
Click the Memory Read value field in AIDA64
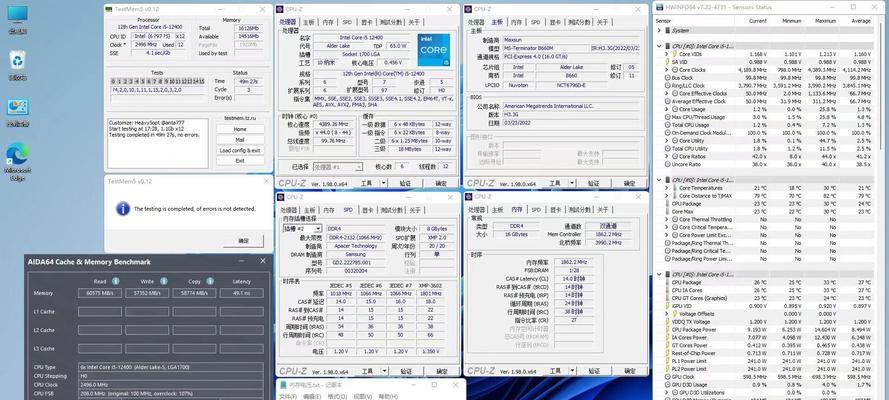[x=99, y=293]
